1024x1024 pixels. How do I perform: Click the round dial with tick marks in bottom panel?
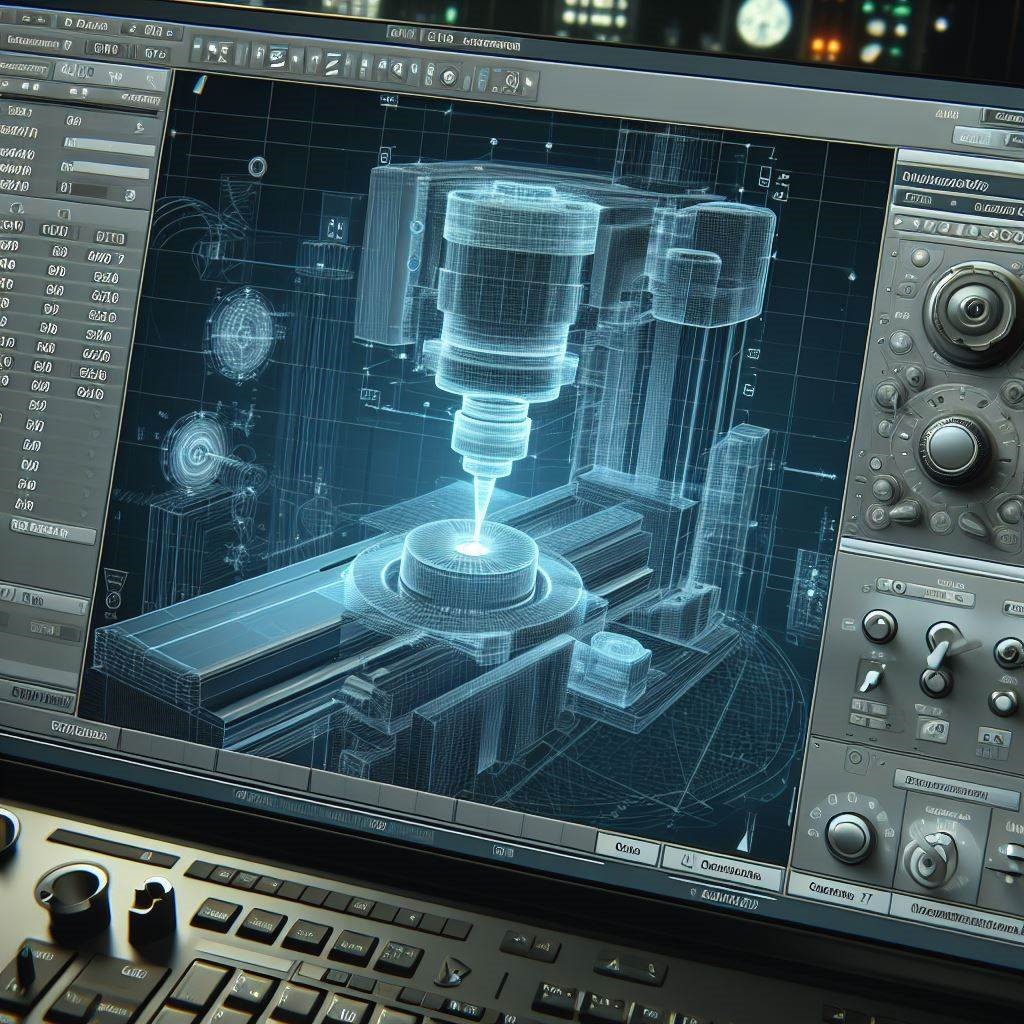tap(850, 836)
